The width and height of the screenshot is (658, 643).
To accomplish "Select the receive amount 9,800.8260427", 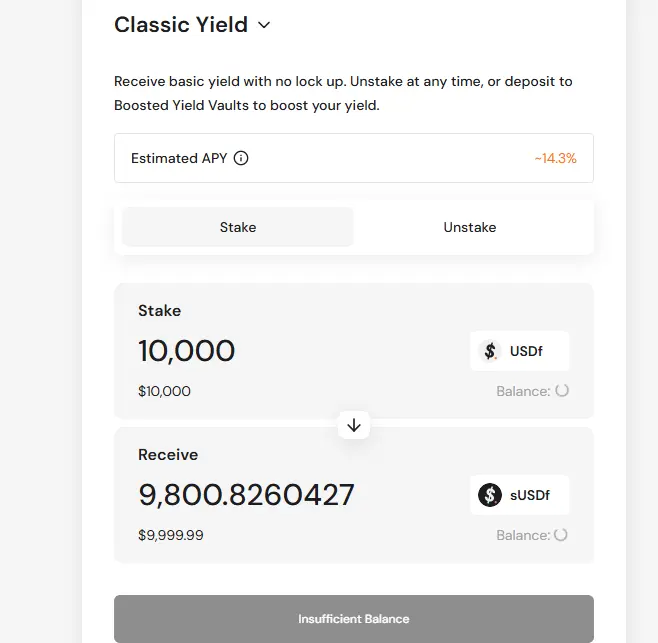I will coord(246,495).
